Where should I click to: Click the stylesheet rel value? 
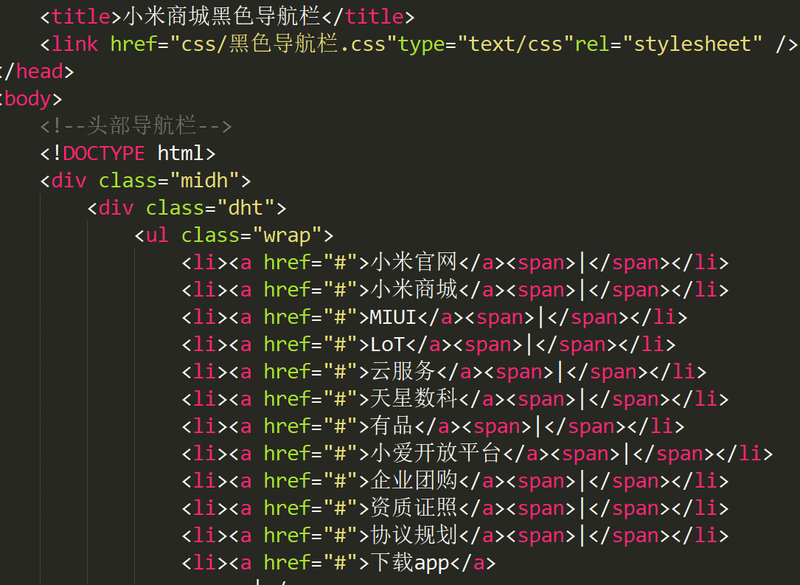(x=692, y=44)
